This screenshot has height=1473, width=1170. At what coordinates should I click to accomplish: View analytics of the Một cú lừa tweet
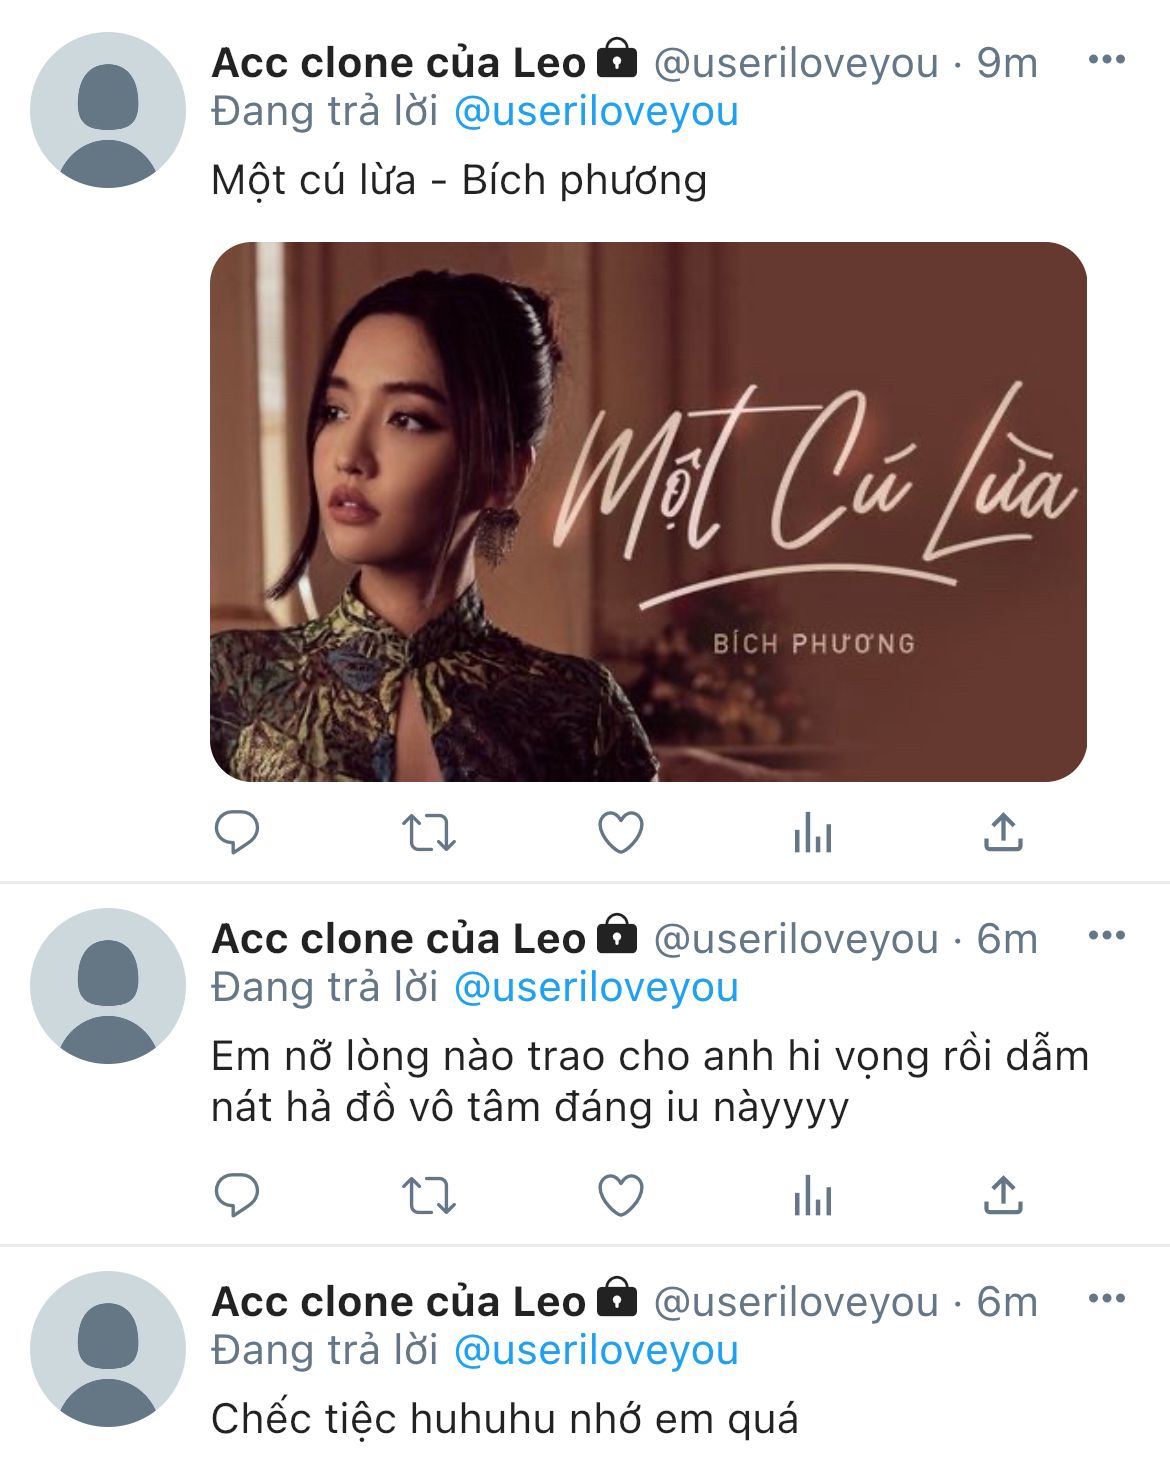(x=812, y=832)
